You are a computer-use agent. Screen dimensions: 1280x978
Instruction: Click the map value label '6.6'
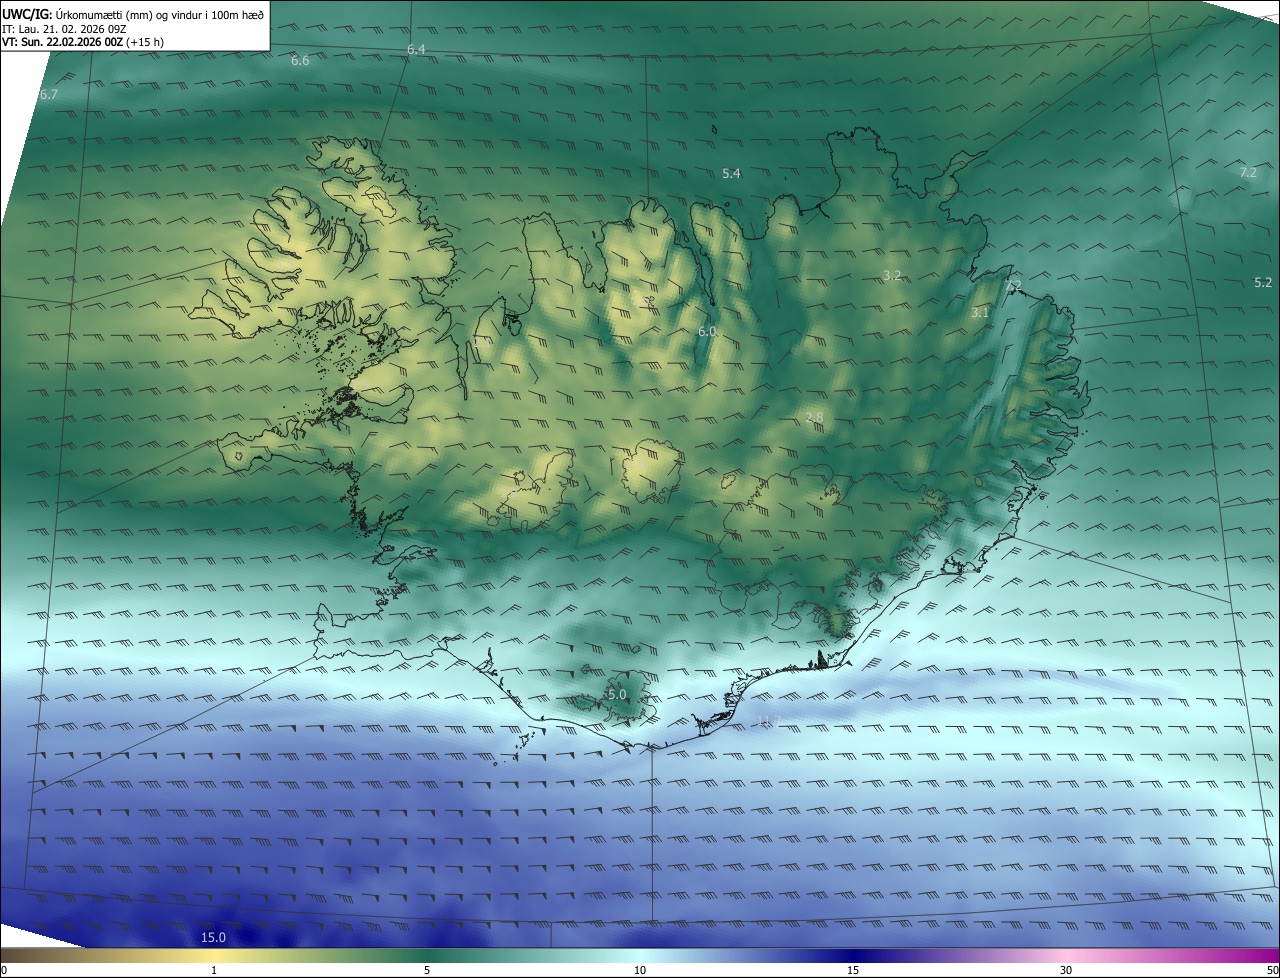[x=300, y=61]
